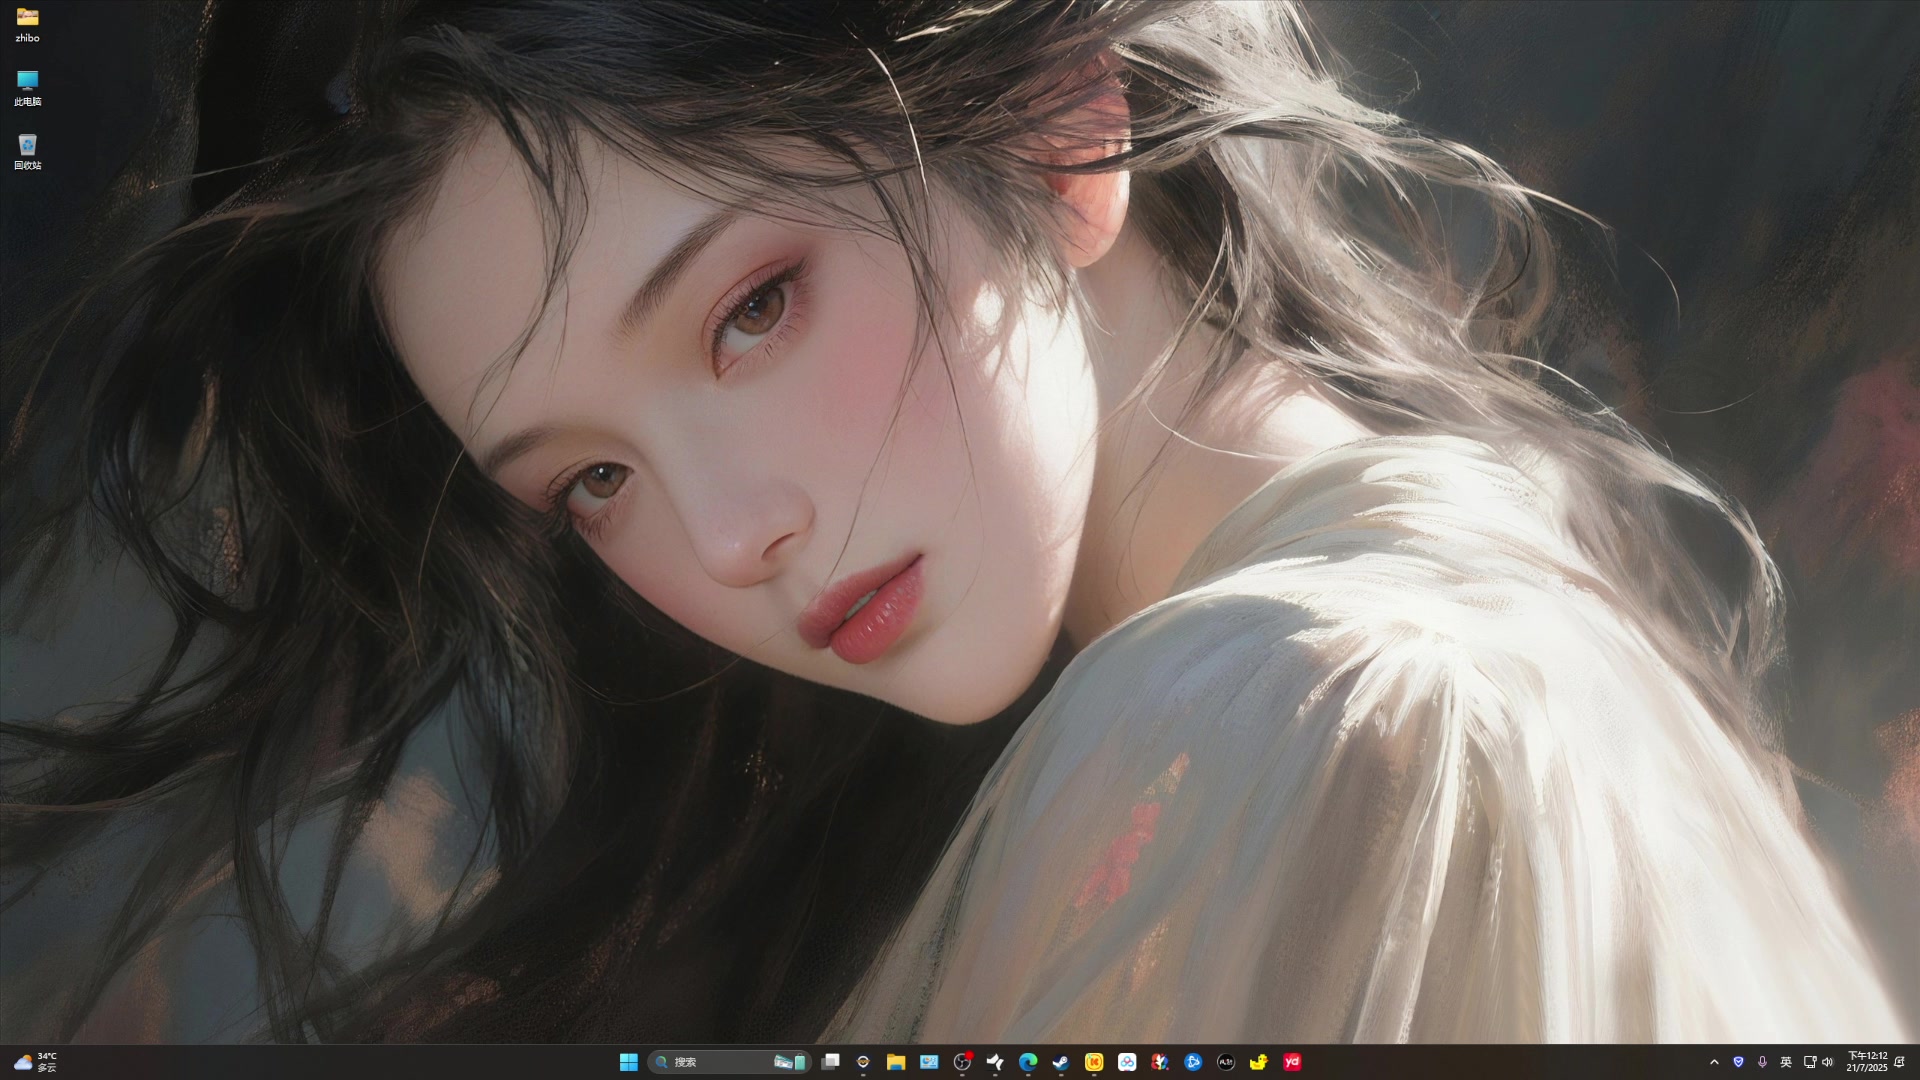Viewport: 1920px width, 1080px height.
Task: Open the blue circular bird app icon
Action: point(1193,1062)
